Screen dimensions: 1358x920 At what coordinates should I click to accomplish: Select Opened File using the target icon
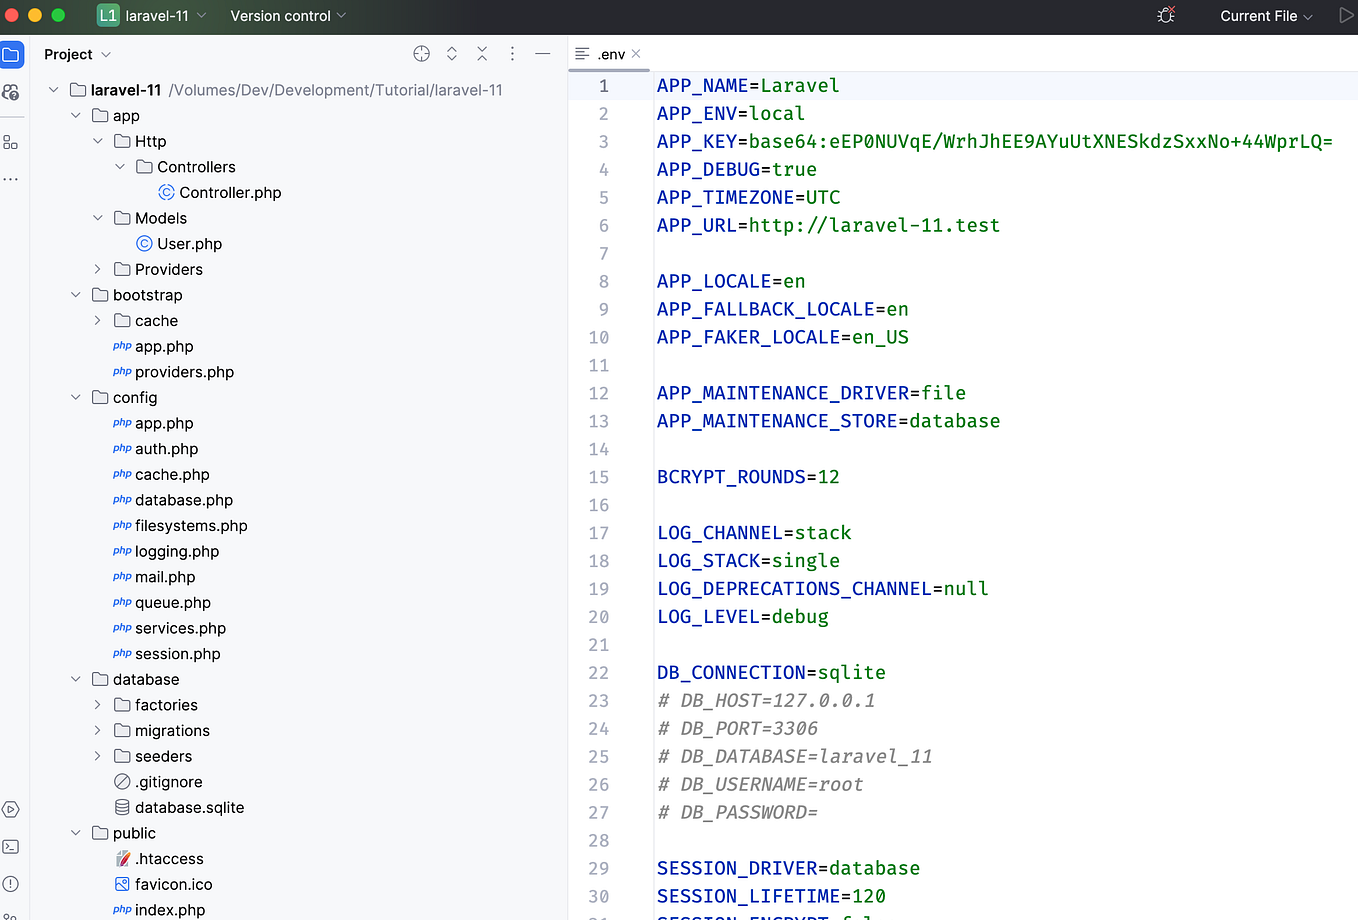(x=421, y=53)
